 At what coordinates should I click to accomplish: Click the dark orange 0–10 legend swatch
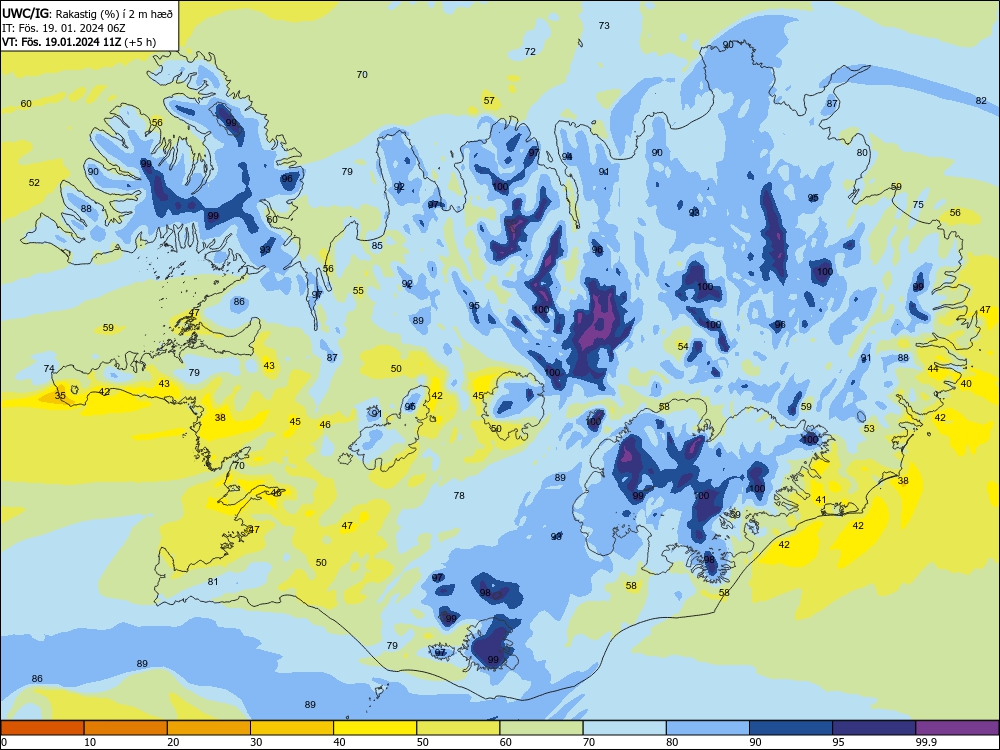tap(42, 728)
